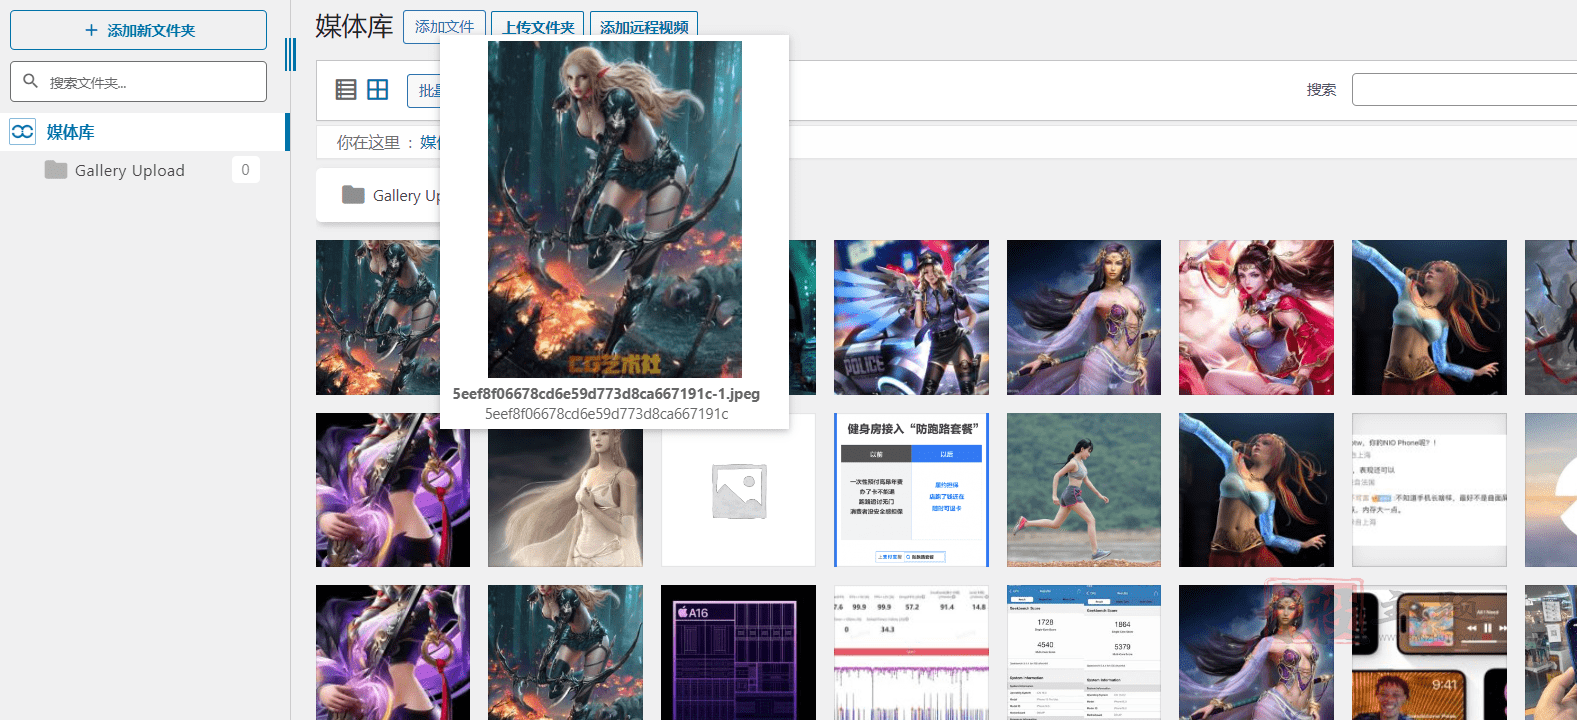
Task: Click add remote video button
Action: [644, 27]
